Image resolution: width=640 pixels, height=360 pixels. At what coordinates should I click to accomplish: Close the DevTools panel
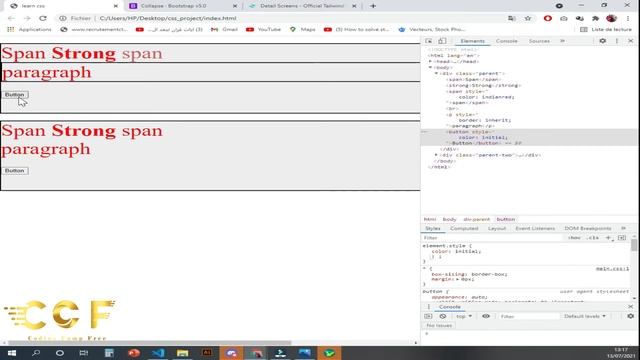pyautogui.click(x=631, y=41)
